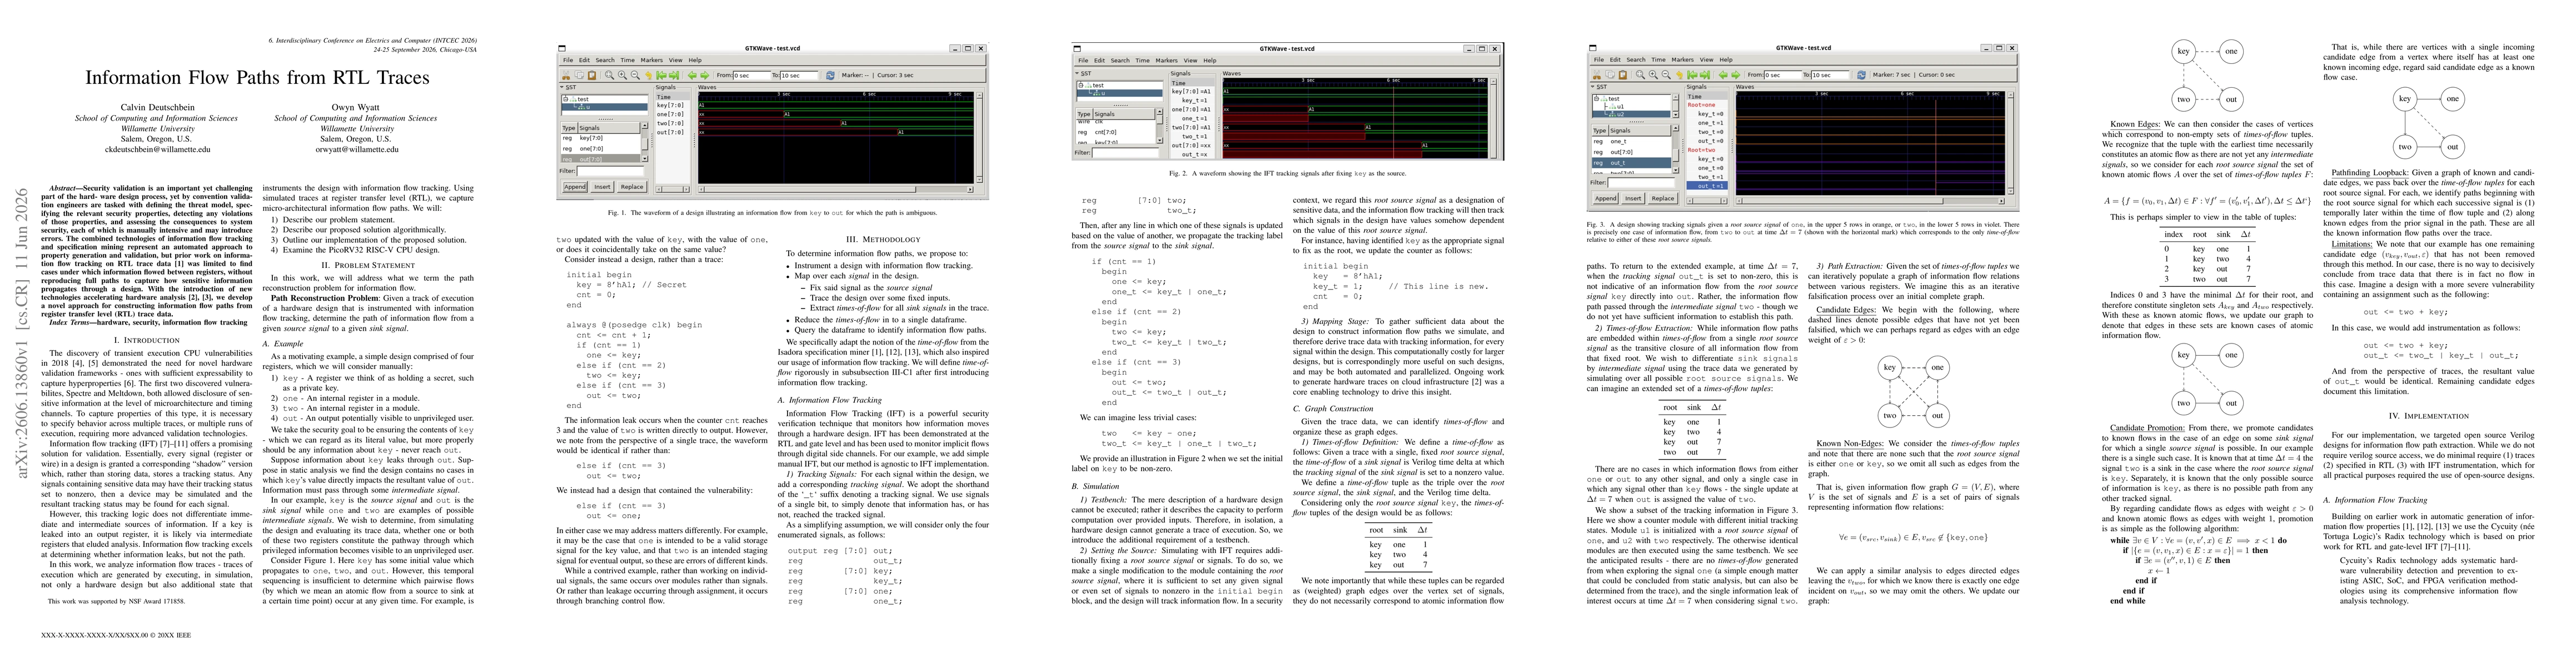The width and height of the screenshot is (2576, 667).
Task: Click the ckdeutschbein@willamette.edu email address
Action: 157,149
